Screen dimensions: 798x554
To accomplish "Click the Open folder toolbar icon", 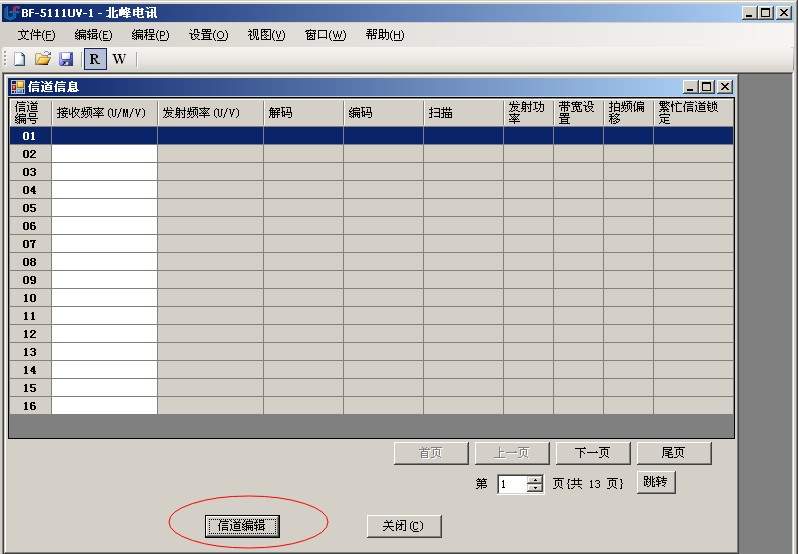I will pyautogui.click(x=43, y=59).
